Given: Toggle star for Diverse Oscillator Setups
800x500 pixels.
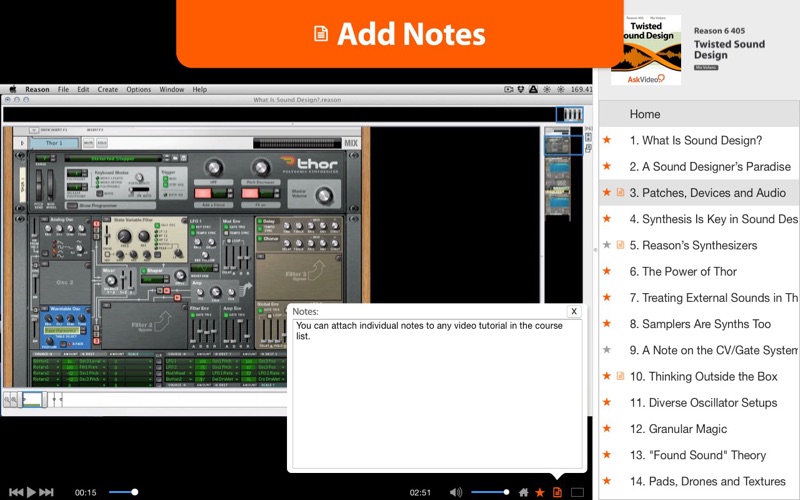Looking at the screenshot, I should point(607,403).
